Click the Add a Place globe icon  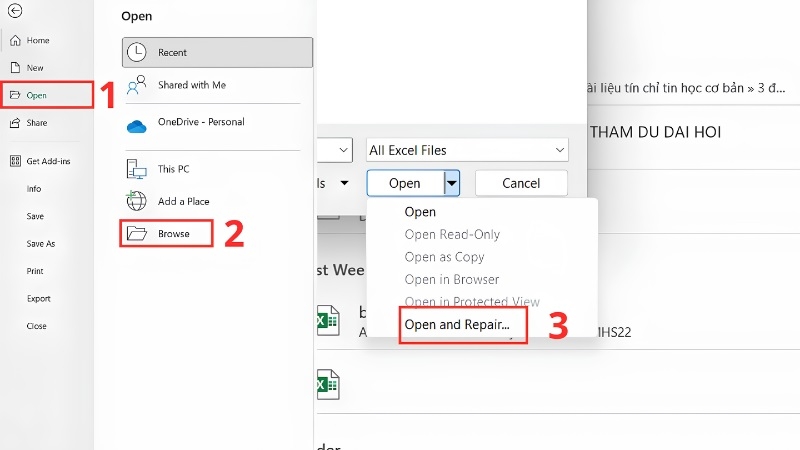point(136,201)
